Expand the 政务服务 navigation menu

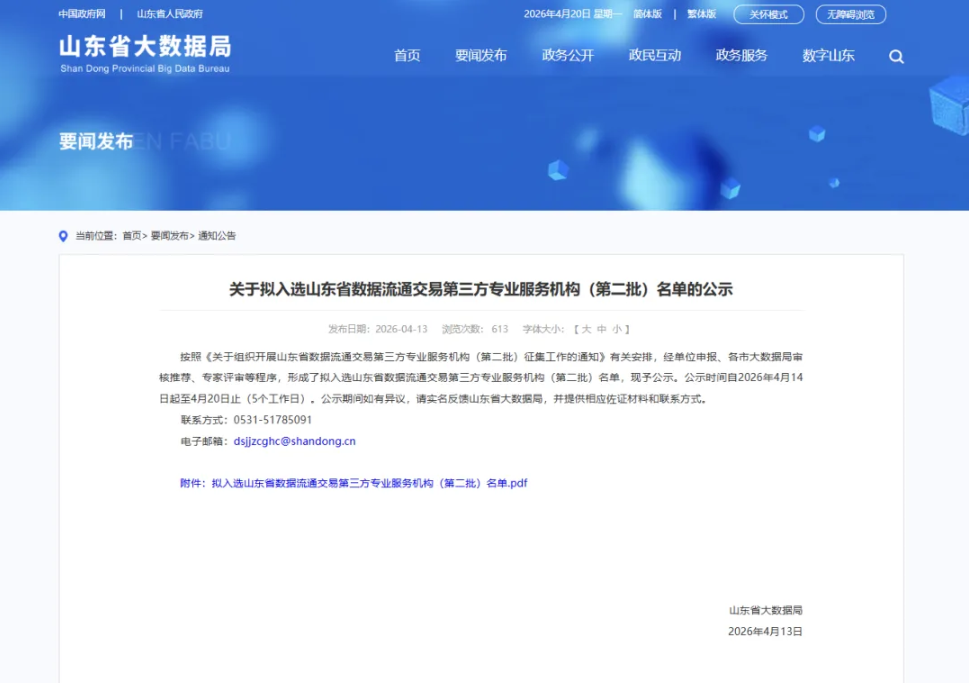[x=742, y=56]
